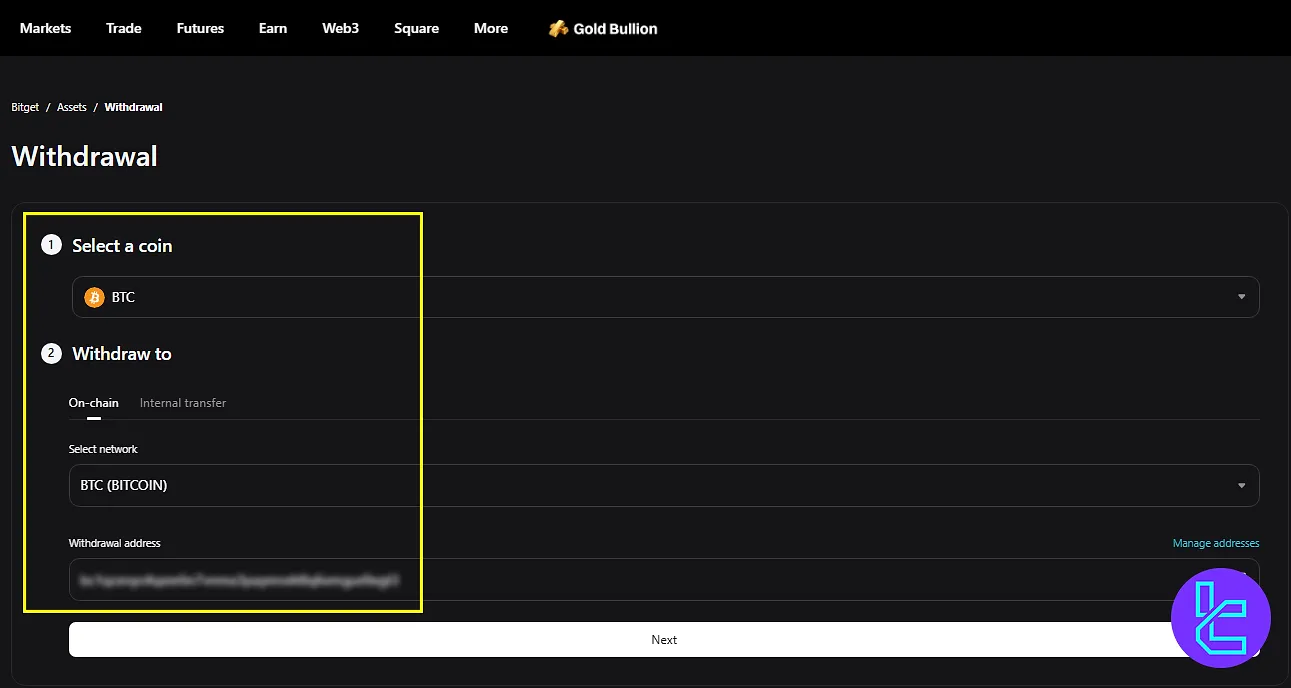Open the Futures menu
Screen dimensions: 1291x688
[200, 28]
